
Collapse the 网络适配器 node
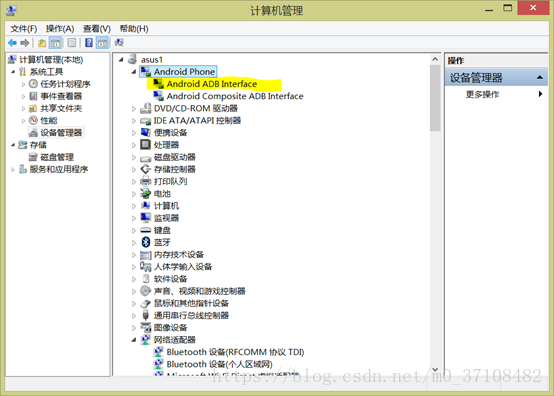click(x=134, y=340)
